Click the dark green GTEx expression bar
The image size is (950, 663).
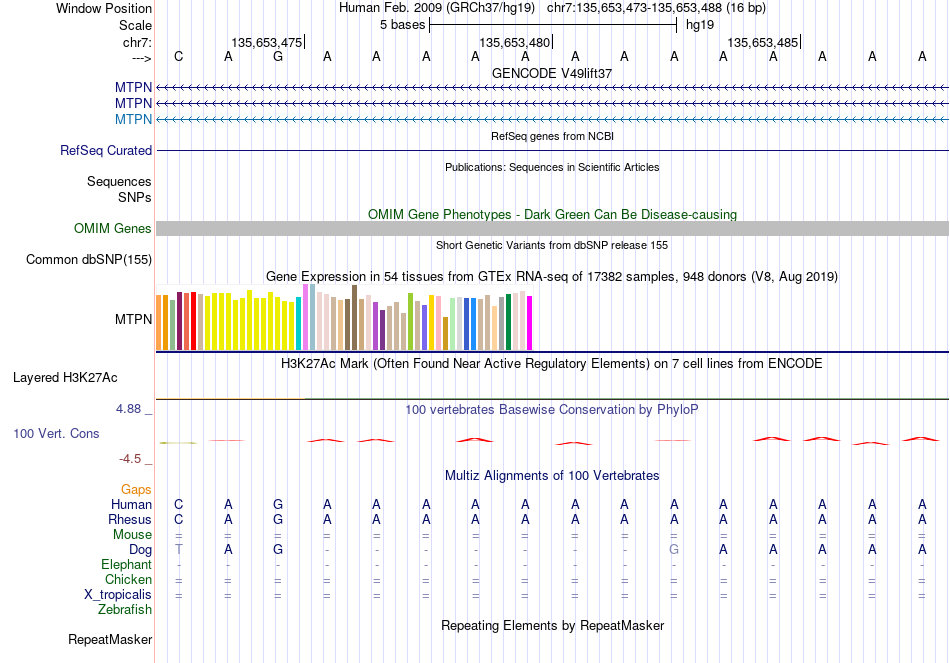[508, 322]
